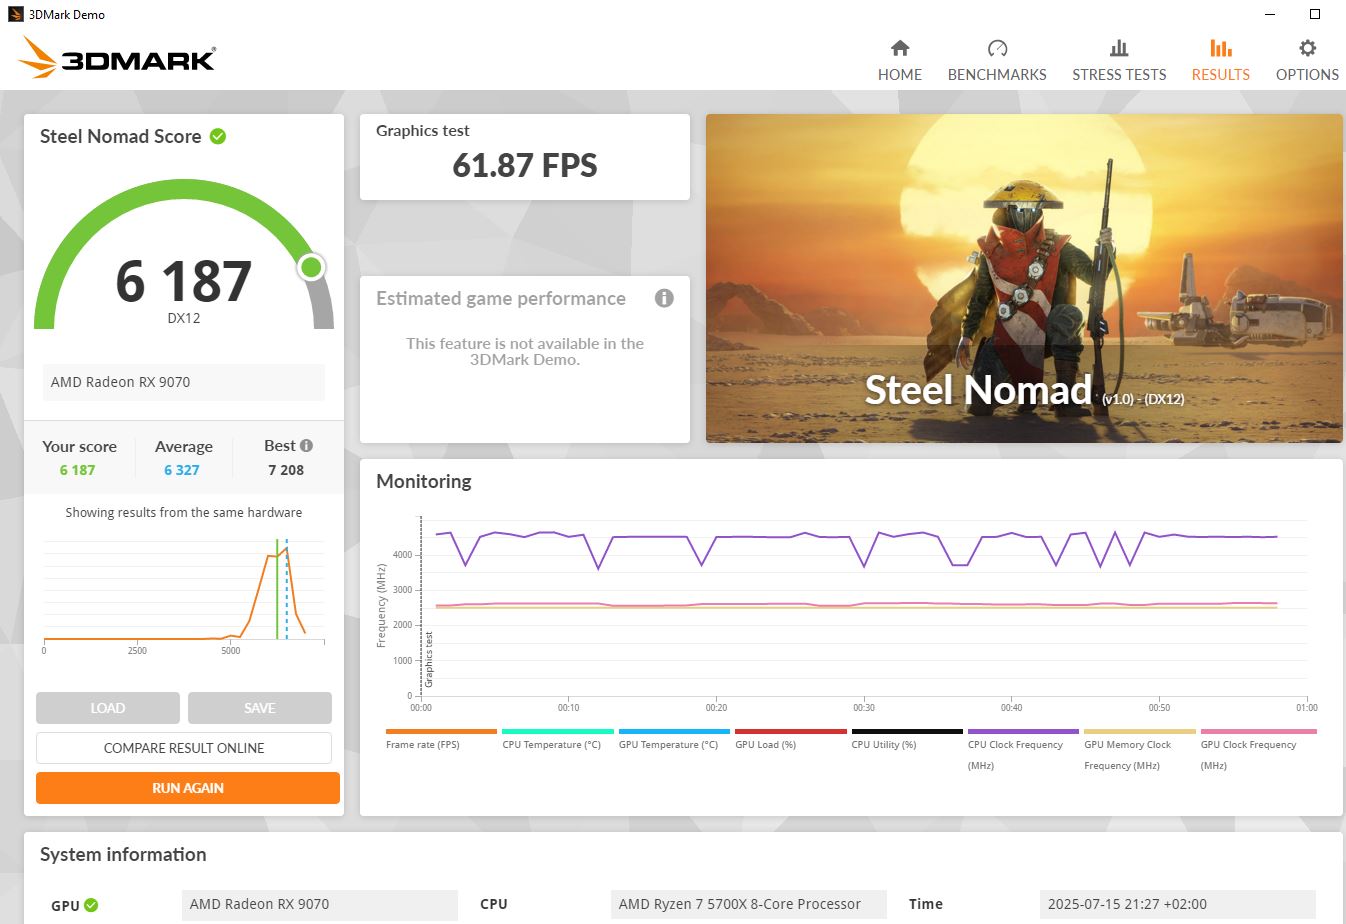The height and width of the screenshot is (924, 1346).
Task: Maximize the 3DMark Demo window
Action: pos(1315,14)
